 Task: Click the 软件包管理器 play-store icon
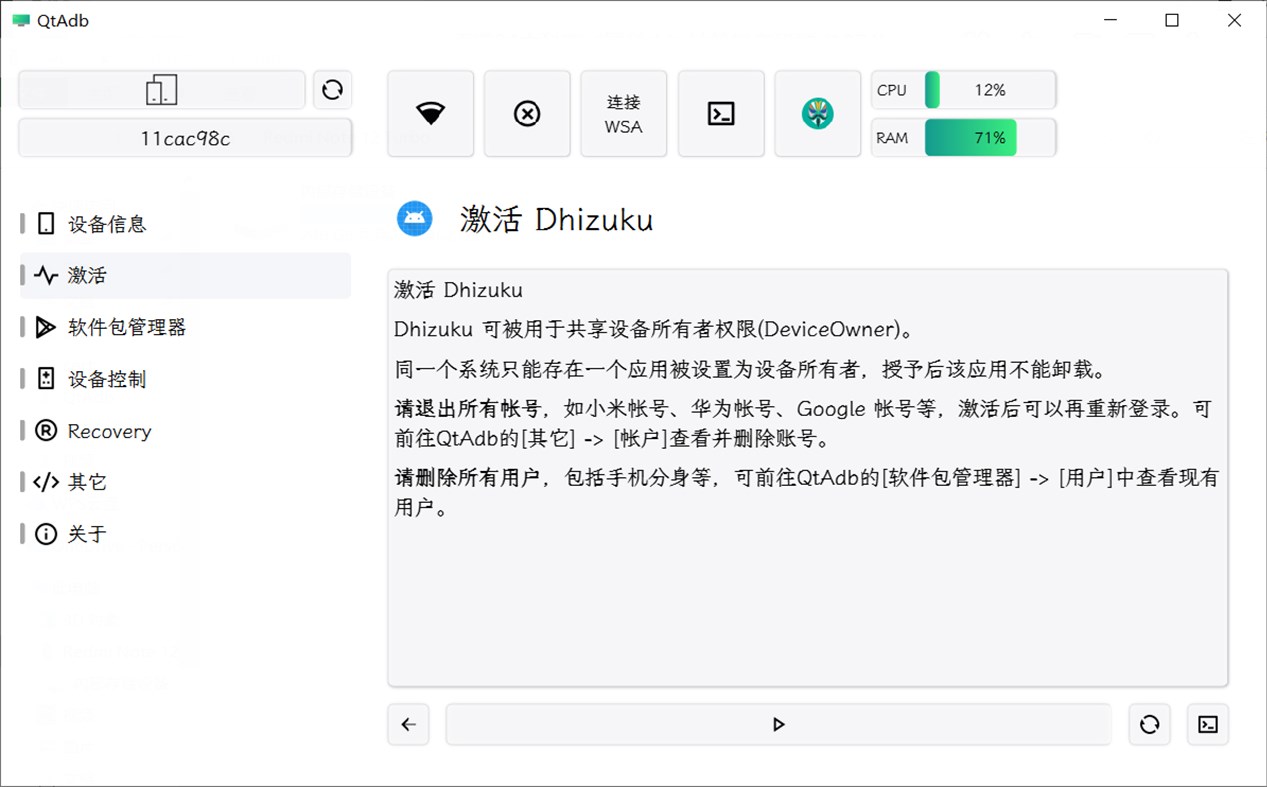tap(46, 327)
